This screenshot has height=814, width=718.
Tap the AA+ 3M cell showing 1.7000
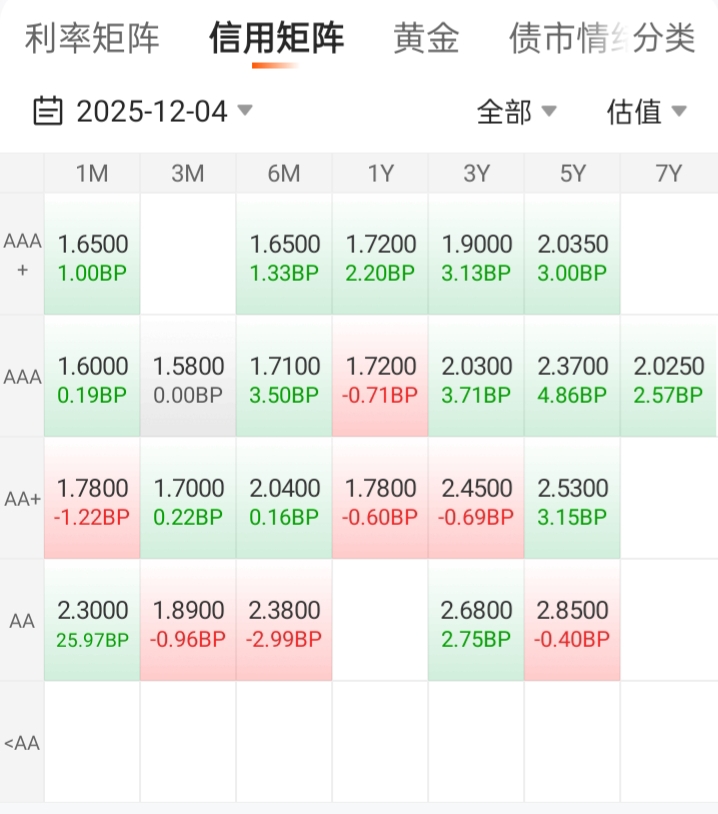click(x=188, y=500)
